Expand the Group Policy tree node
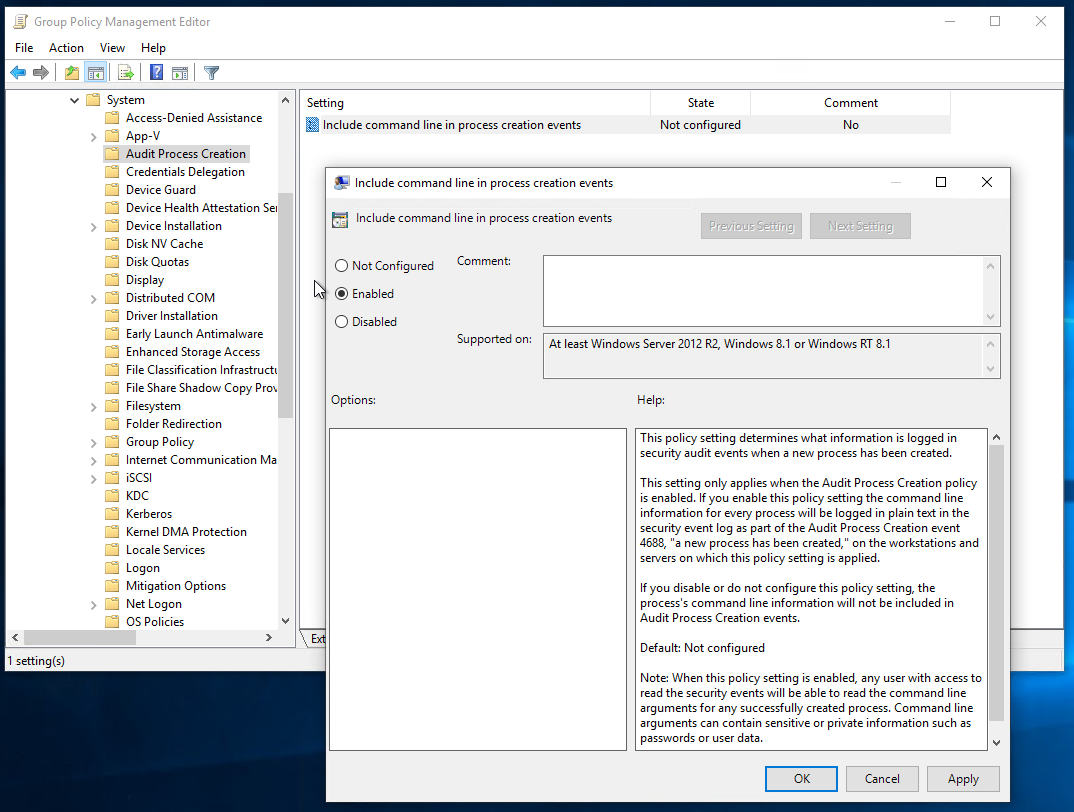Screen dimensions: 1074x812 [x=93, y=442]
